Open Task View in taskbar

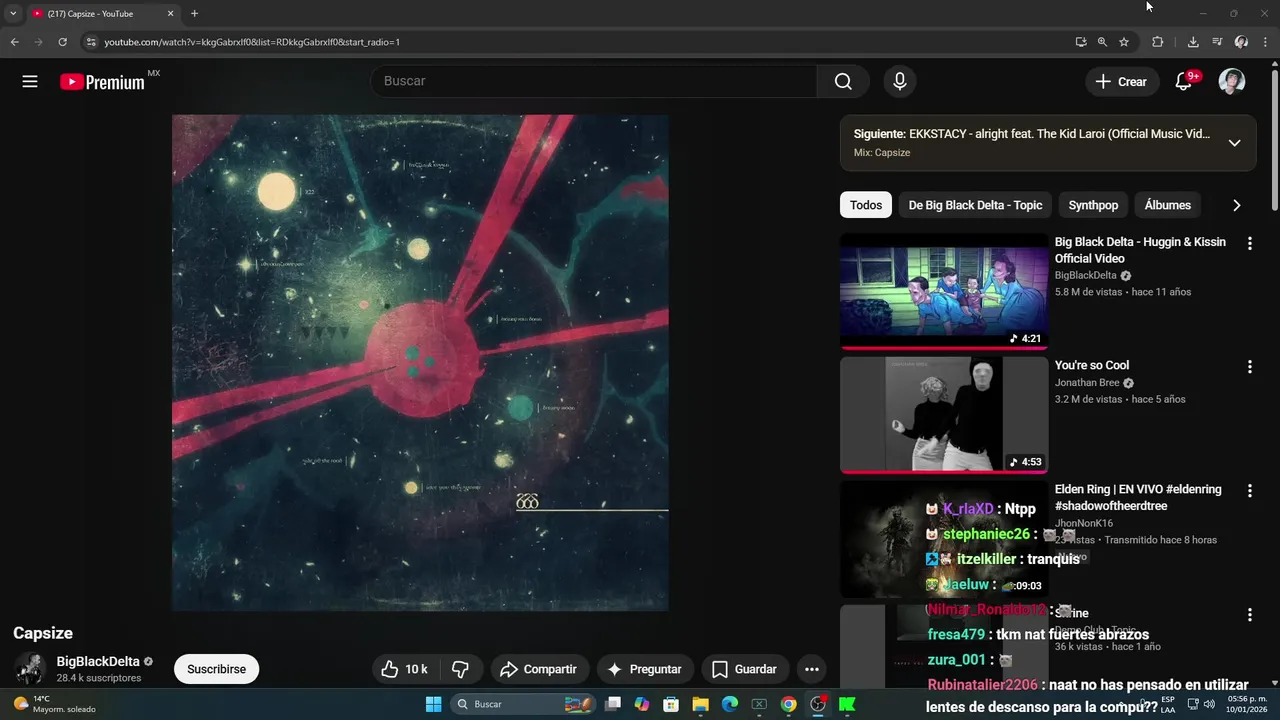[x=613, y=704]
